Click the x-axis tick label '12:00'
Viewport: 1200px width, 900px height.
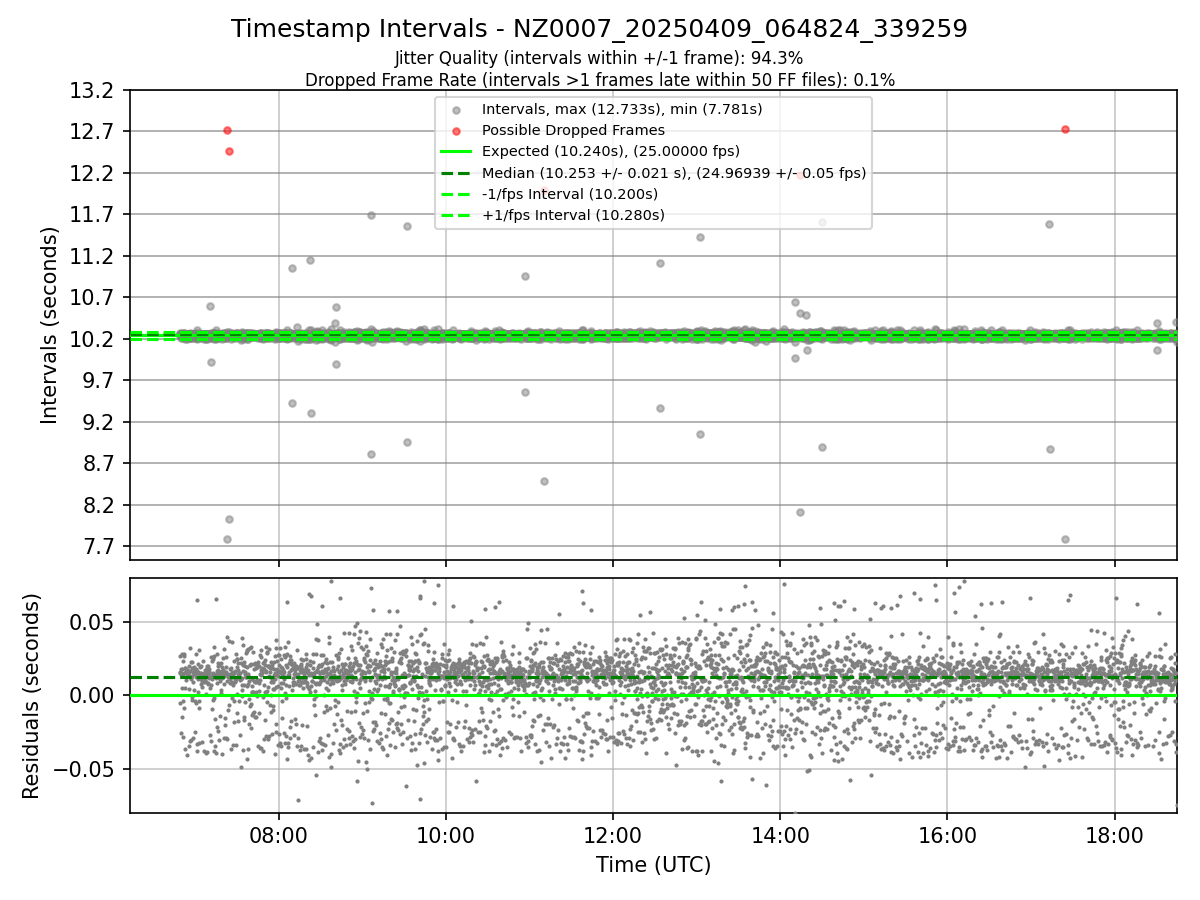[x=613, y=834]
